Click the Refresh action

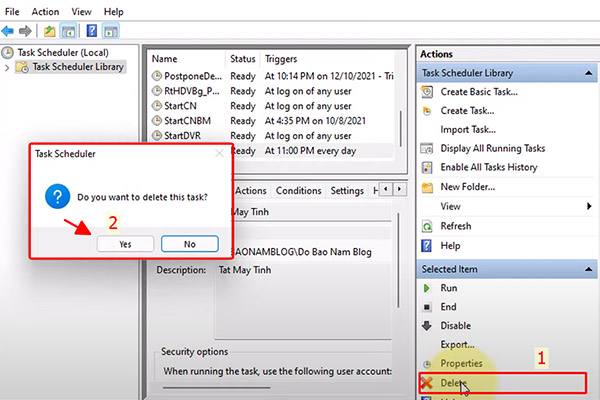pyautogui.click(x=456, y=226)
